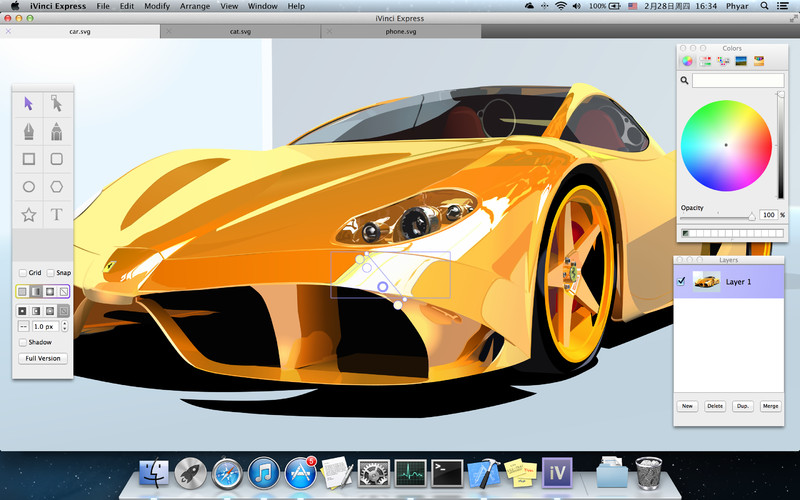Open the Spotlight search icon
The image size is (800, 500).
(764, 6)
